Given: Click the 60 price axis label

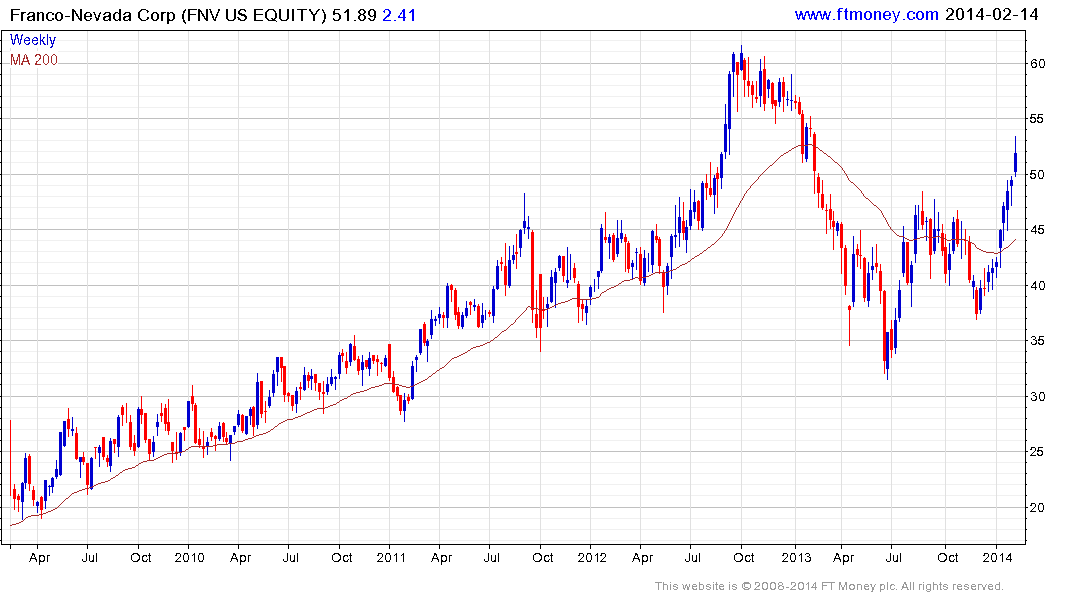Looking at the screenshot, I should point(1038,64).
